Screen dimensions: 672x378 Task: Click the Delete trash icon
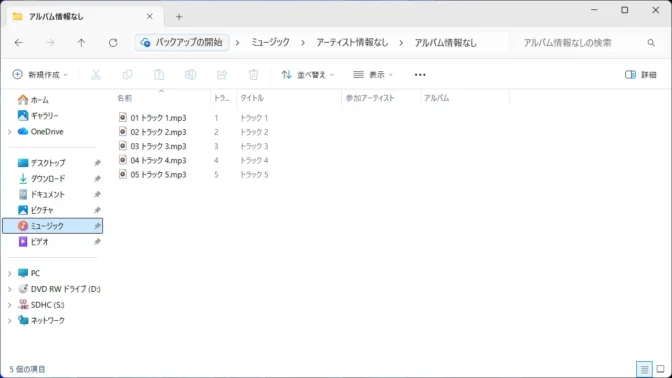pyautogui.click(x=253, y=75)
